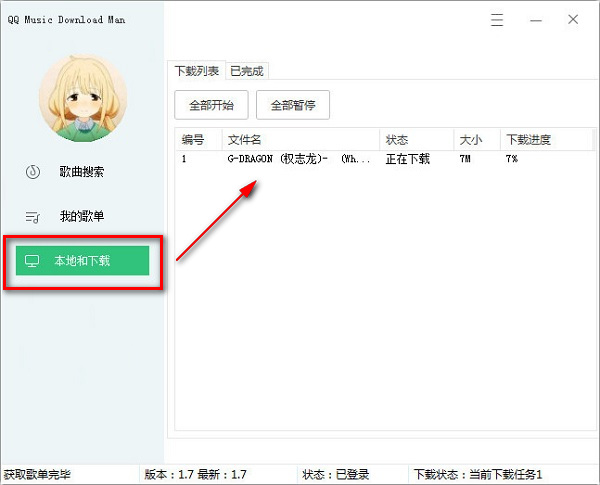Image resolution: width=600 pixels, height=485 pixels.
Task: Click the anime avatar profile picture
Action: tap(83, 98)
